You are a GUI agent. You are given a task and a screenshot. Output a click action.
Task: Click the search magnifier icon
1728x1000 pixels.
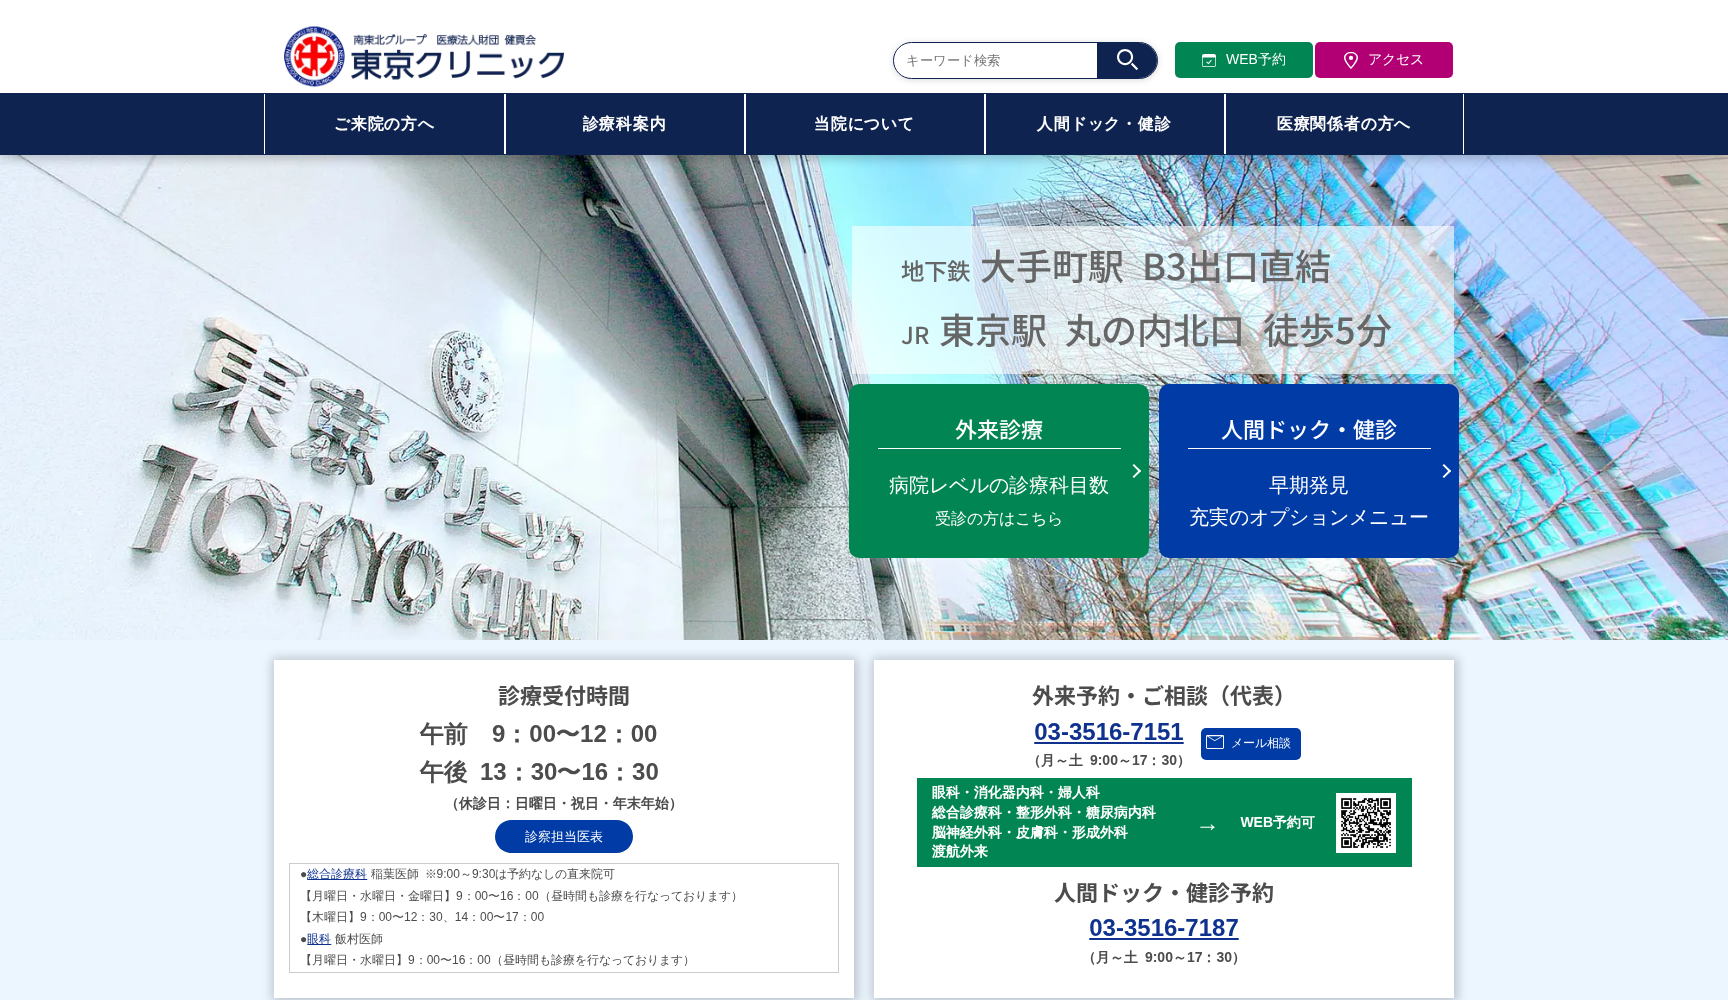pos(1128,60)
